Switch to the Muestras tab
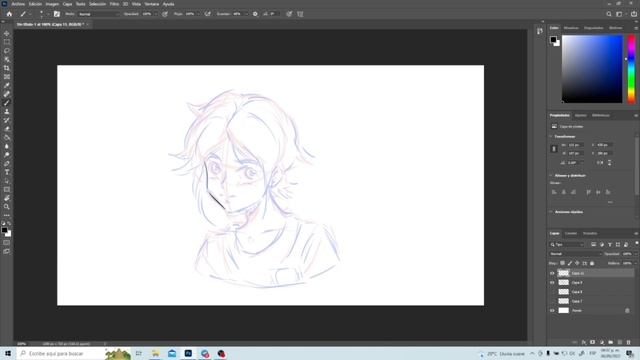The width and height of the screenshot is (640, 360). tap(571, 28)
